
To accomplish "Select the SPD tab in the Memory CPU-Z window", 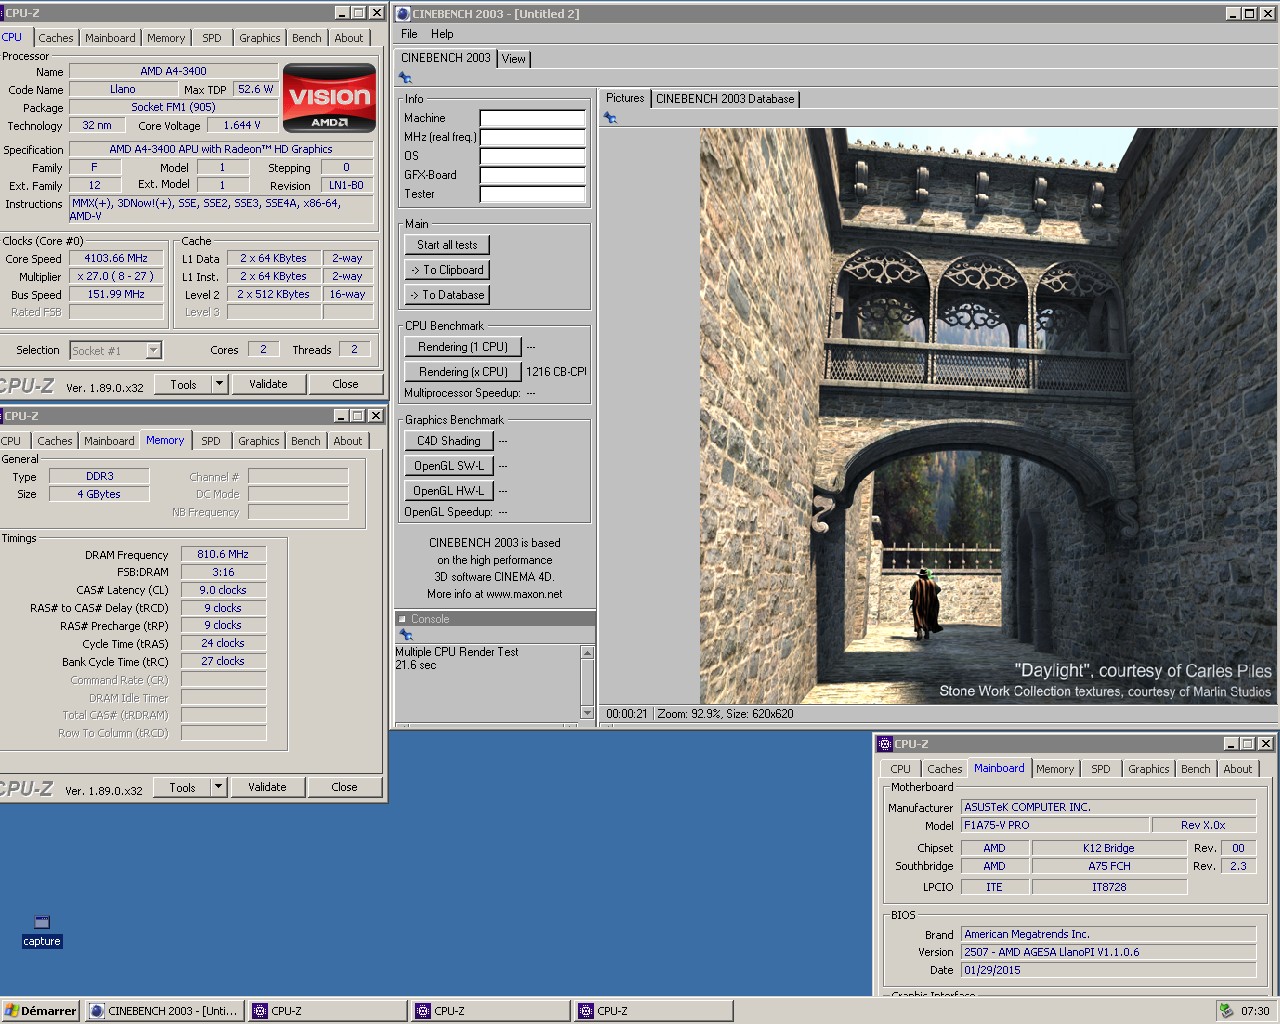I will [x=211, y=441].
